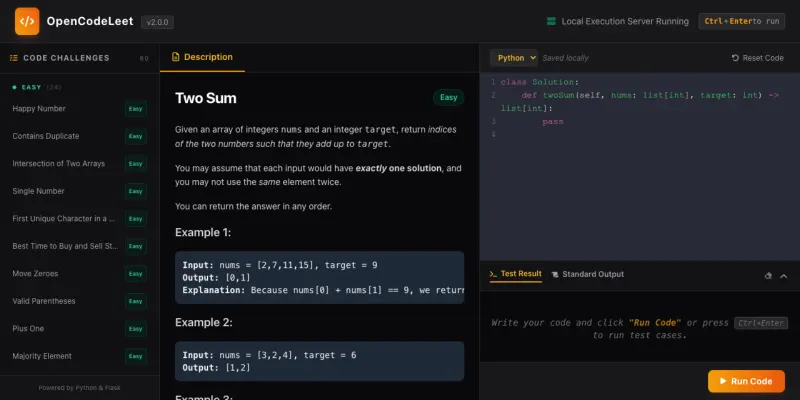
Task: Click the Run Code button
Action: point(746,381)
